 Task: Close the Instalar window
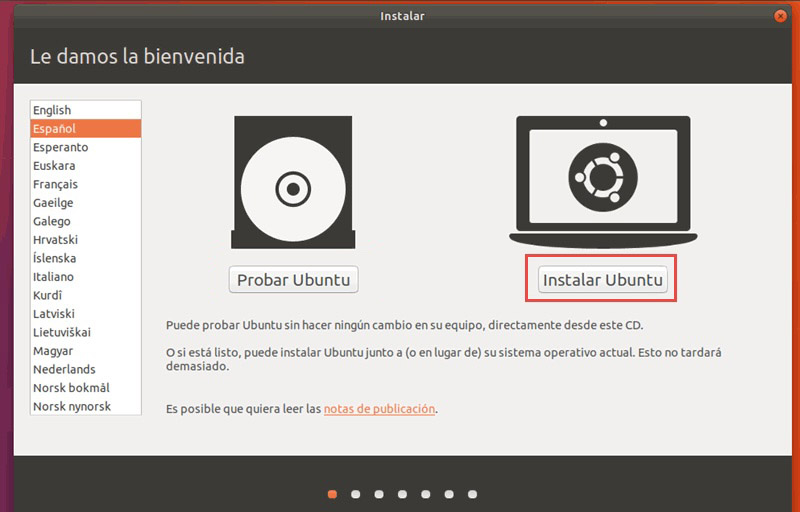[x=780, y=16]
